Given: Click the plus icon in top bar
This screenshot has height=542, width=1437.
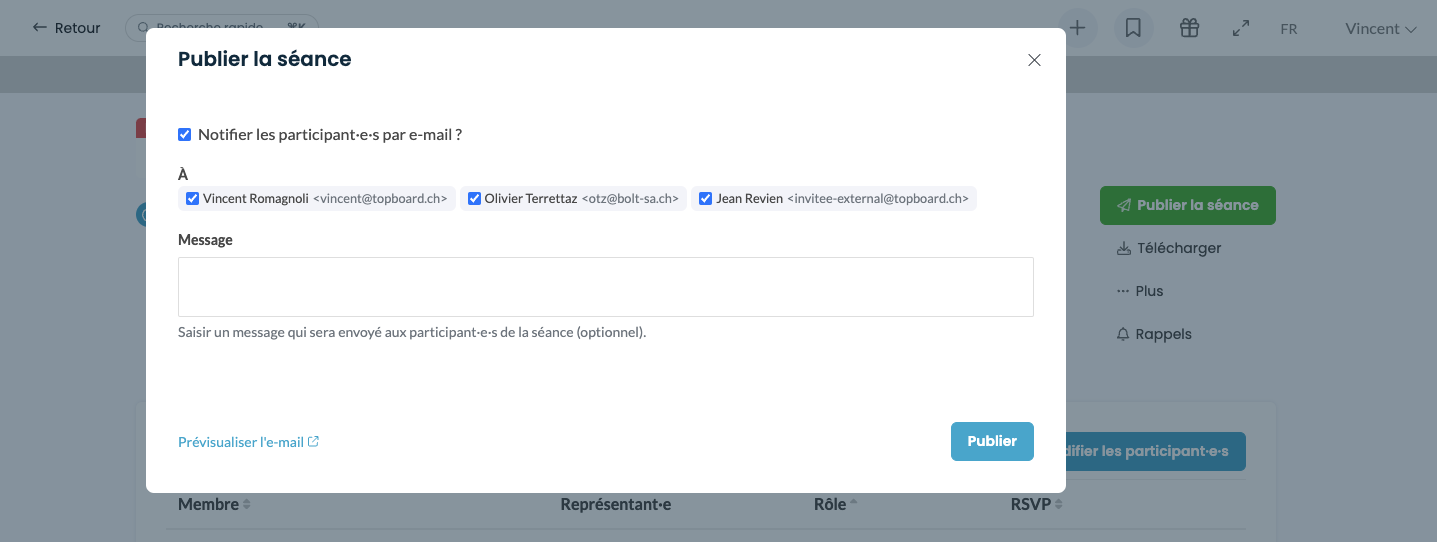Looking at the screenshot, I should click(x=1077, y=28).
